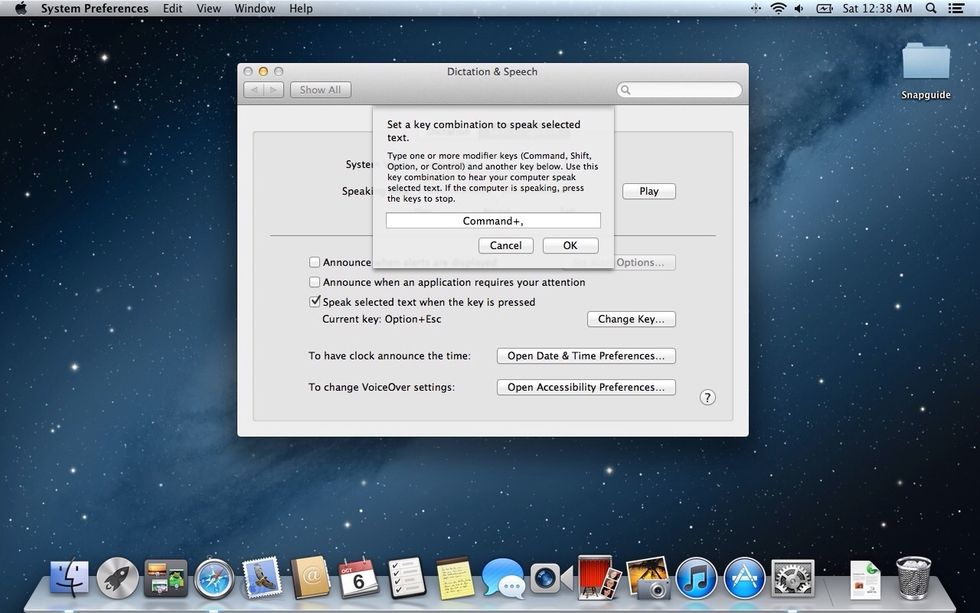Launch Safari from the Dock

click(216, 578)
